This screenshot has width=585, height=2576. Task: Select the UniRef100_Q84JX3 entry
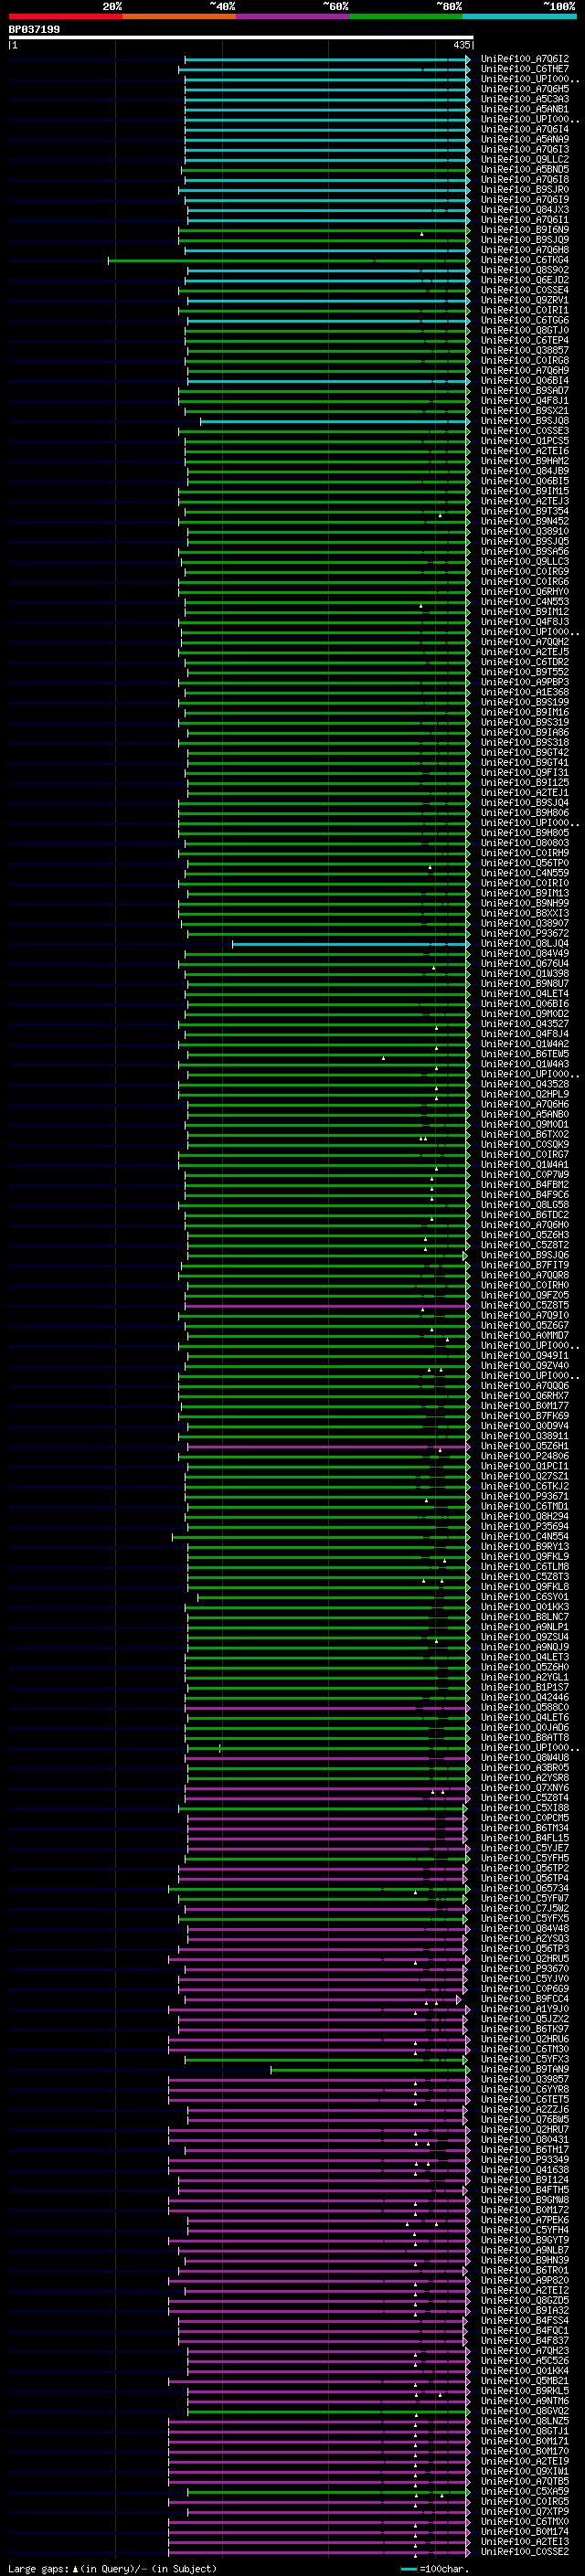[x=525, y=210]
